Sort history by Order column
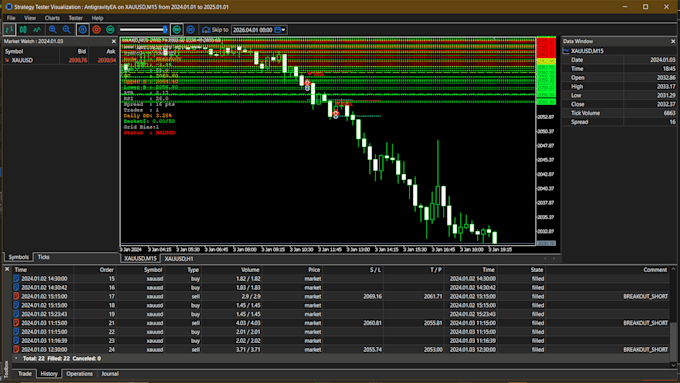This screenshot has height=383, width=680. pos(107,270)
